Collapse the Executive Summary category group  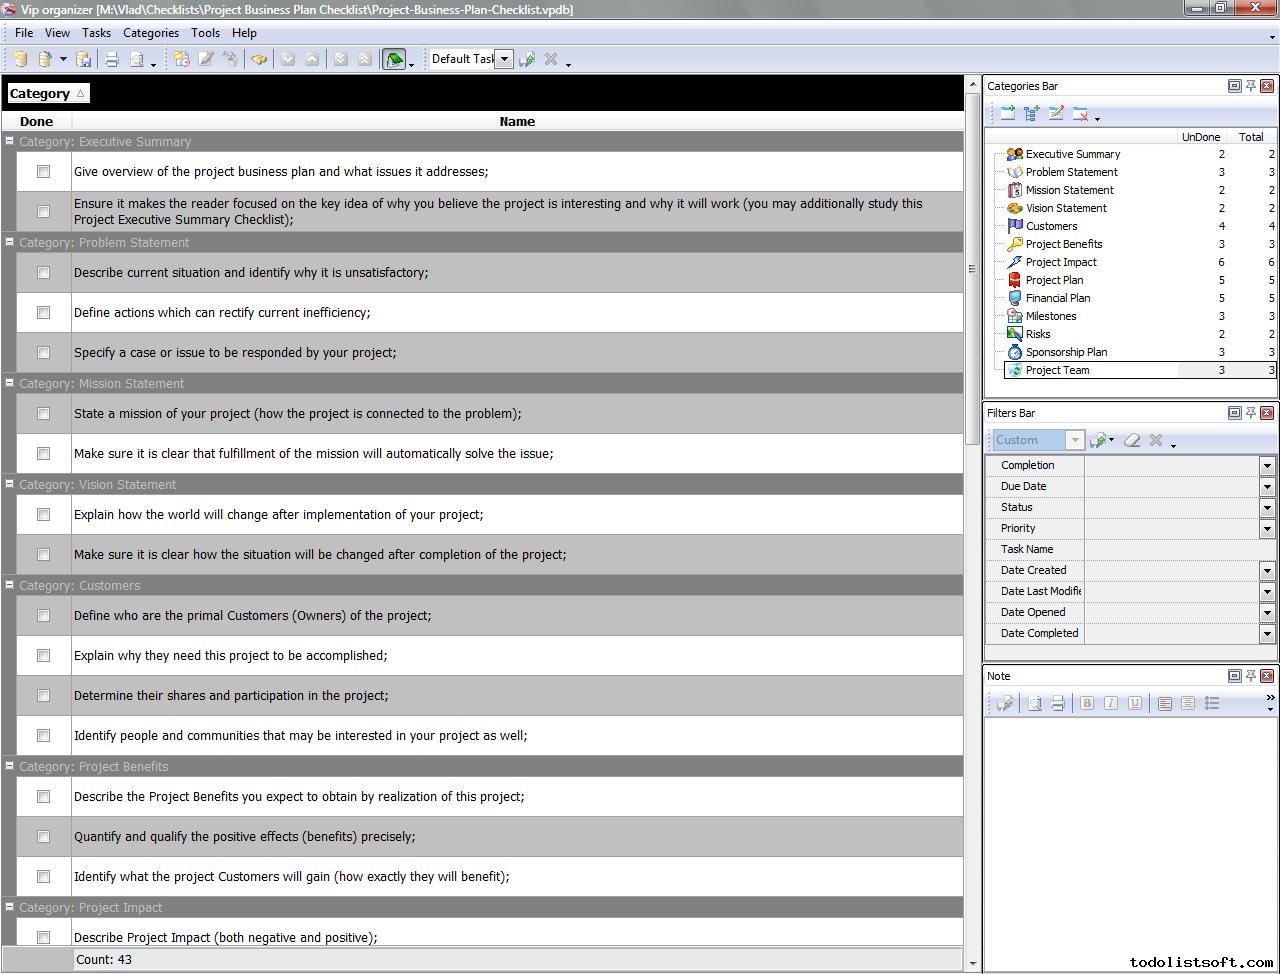9,141
